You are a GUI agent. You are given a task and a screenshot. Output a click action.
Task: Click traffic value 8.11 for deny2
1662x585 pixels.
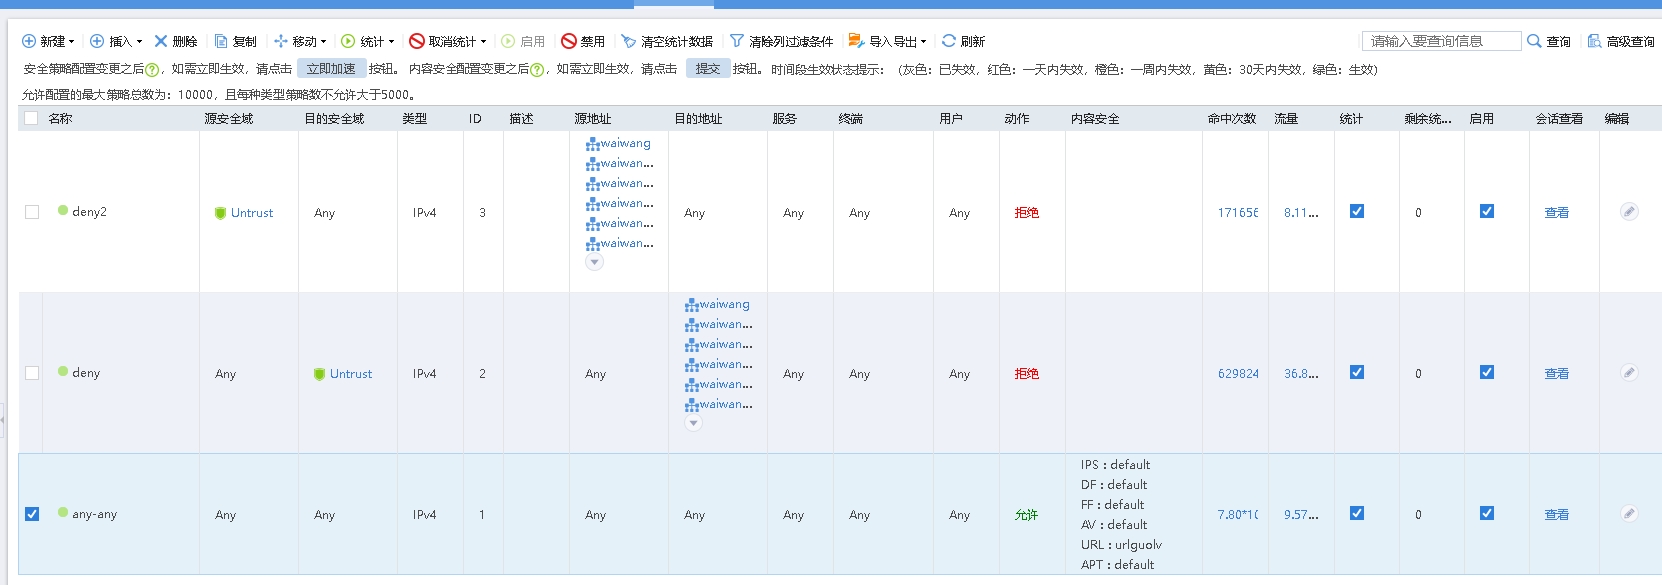click(x=1301, y=213)
